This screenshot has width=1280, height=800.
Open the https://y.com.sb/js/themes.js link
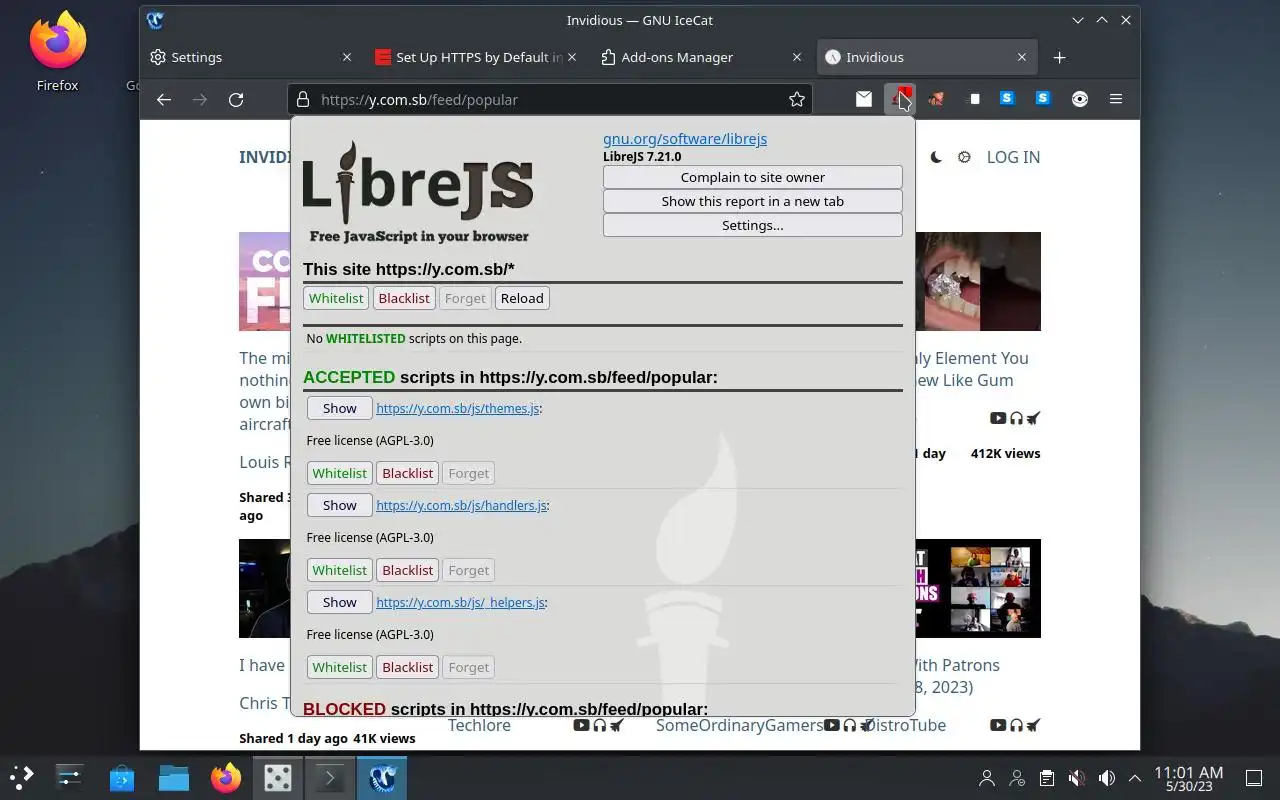coord(458,408)
